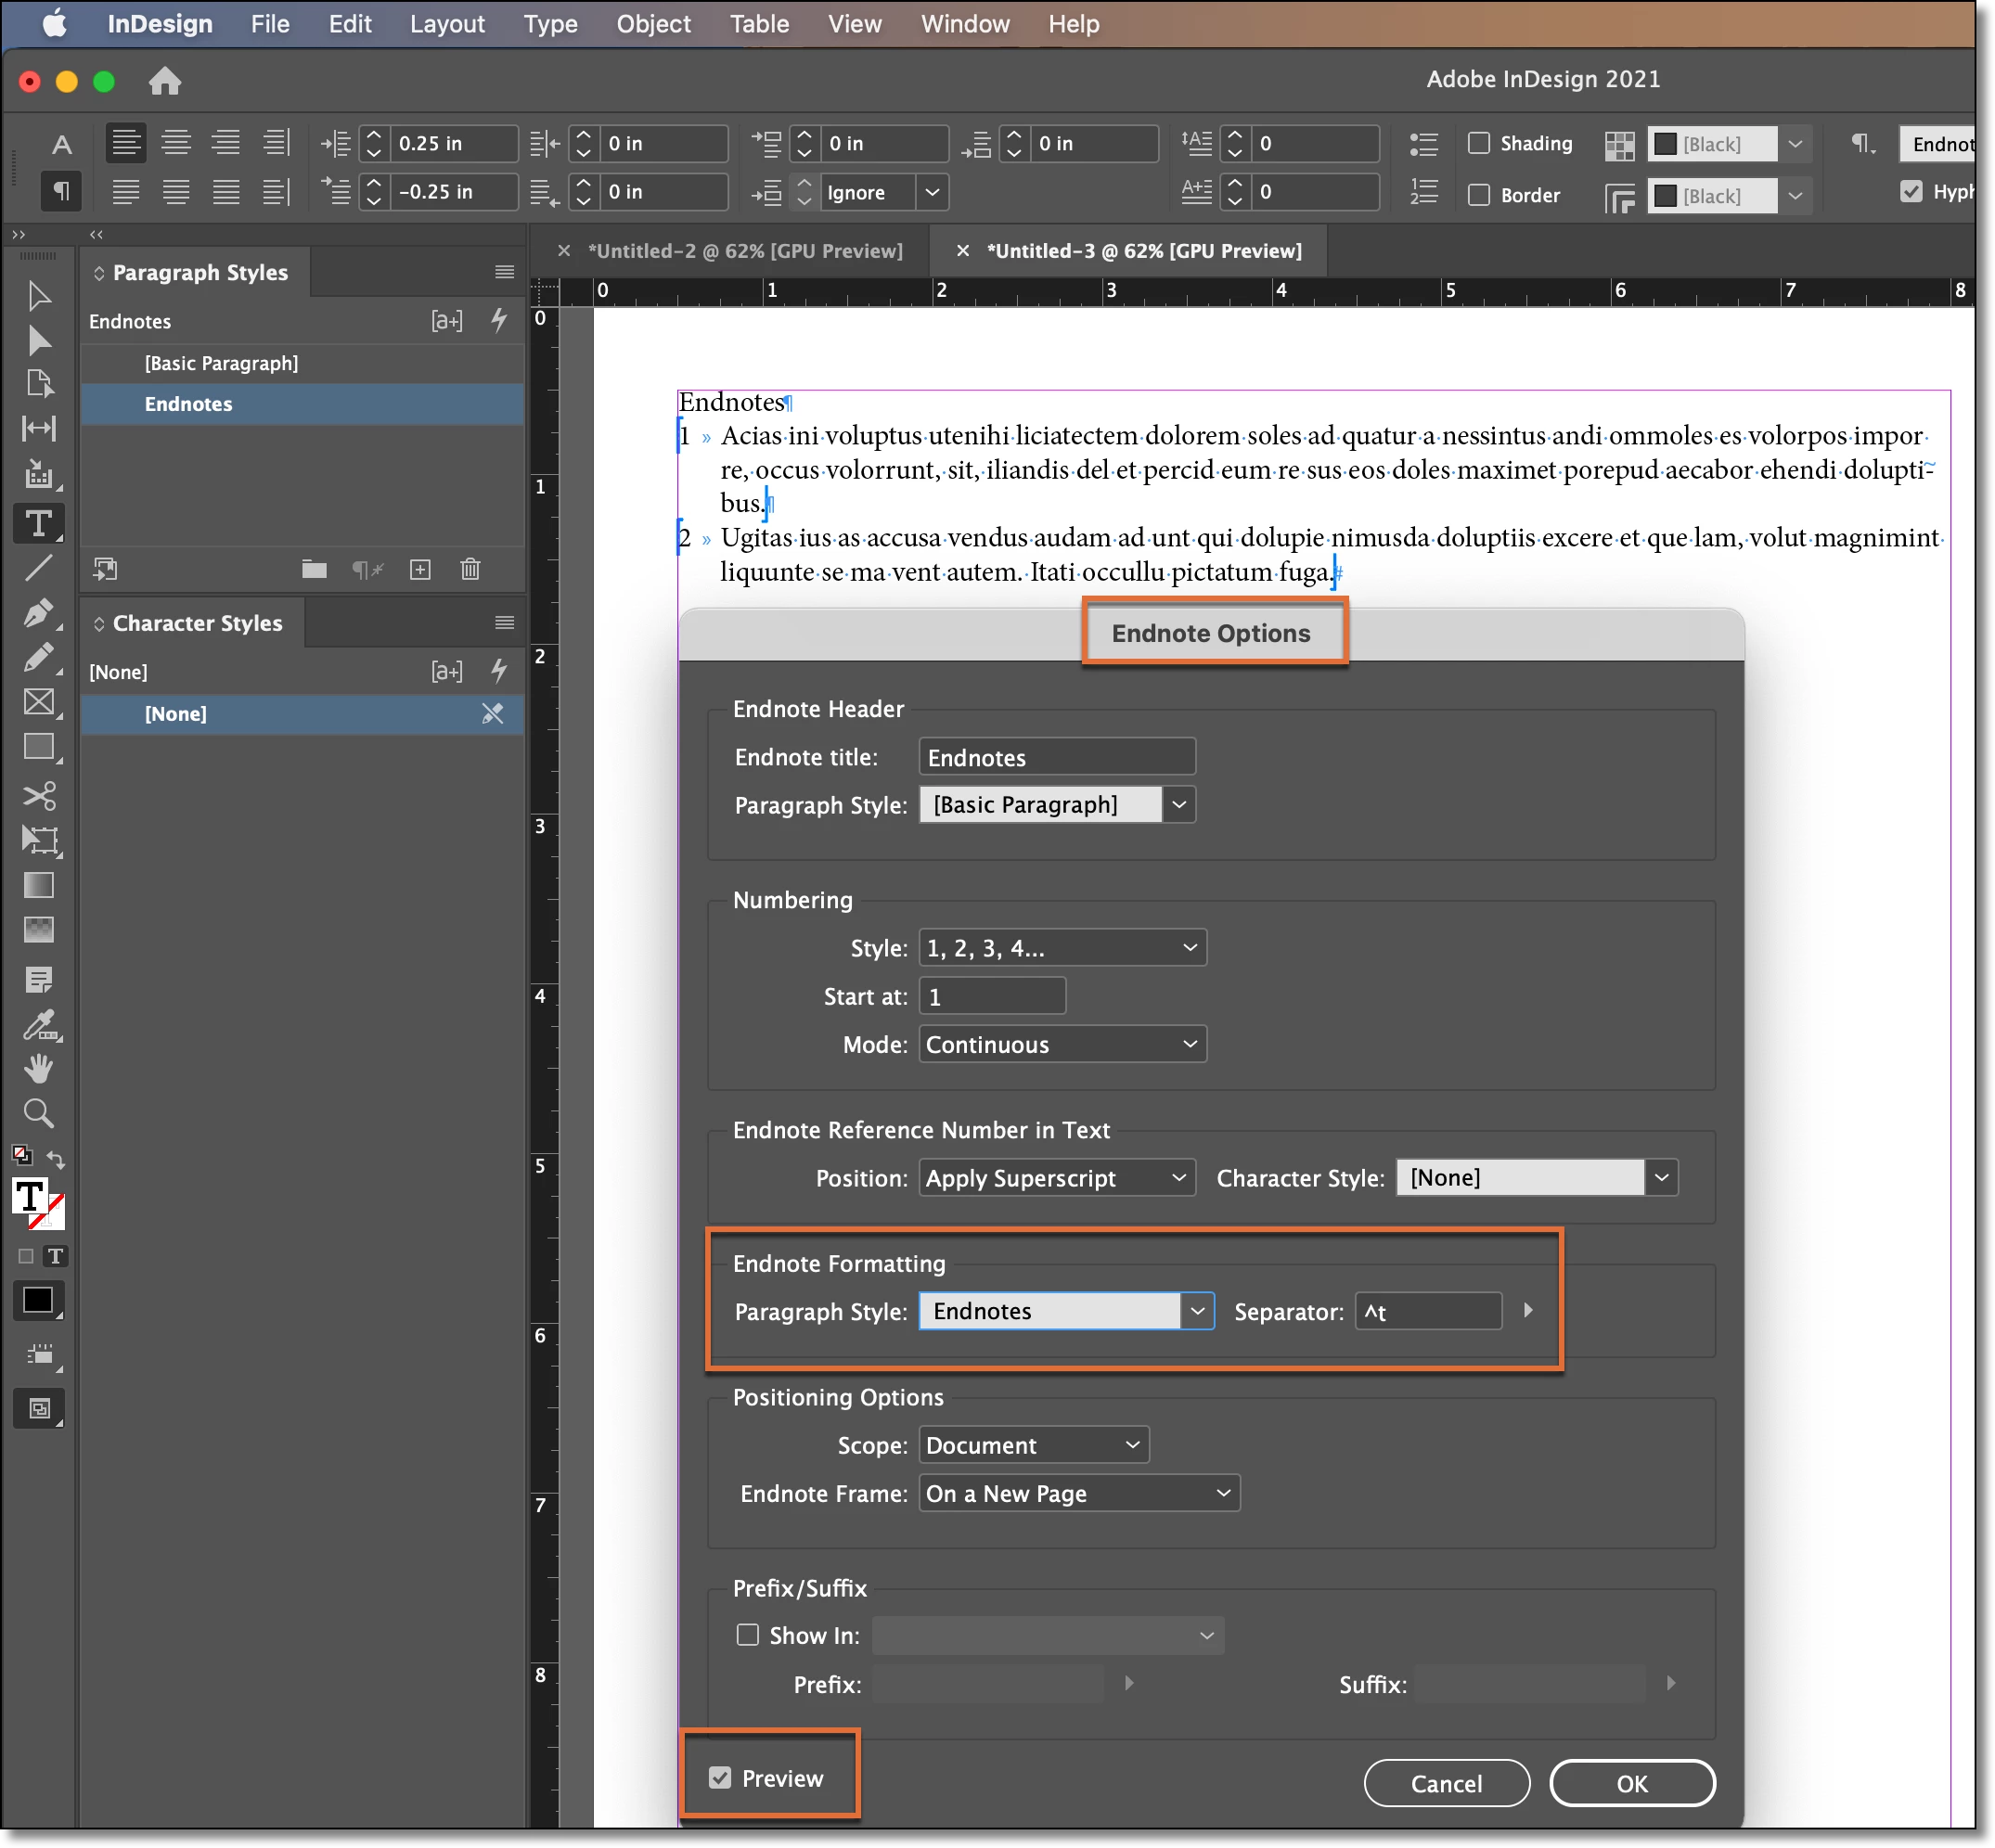
Task: Click the Pen tool icon
Action: click(x=38, y=612)
